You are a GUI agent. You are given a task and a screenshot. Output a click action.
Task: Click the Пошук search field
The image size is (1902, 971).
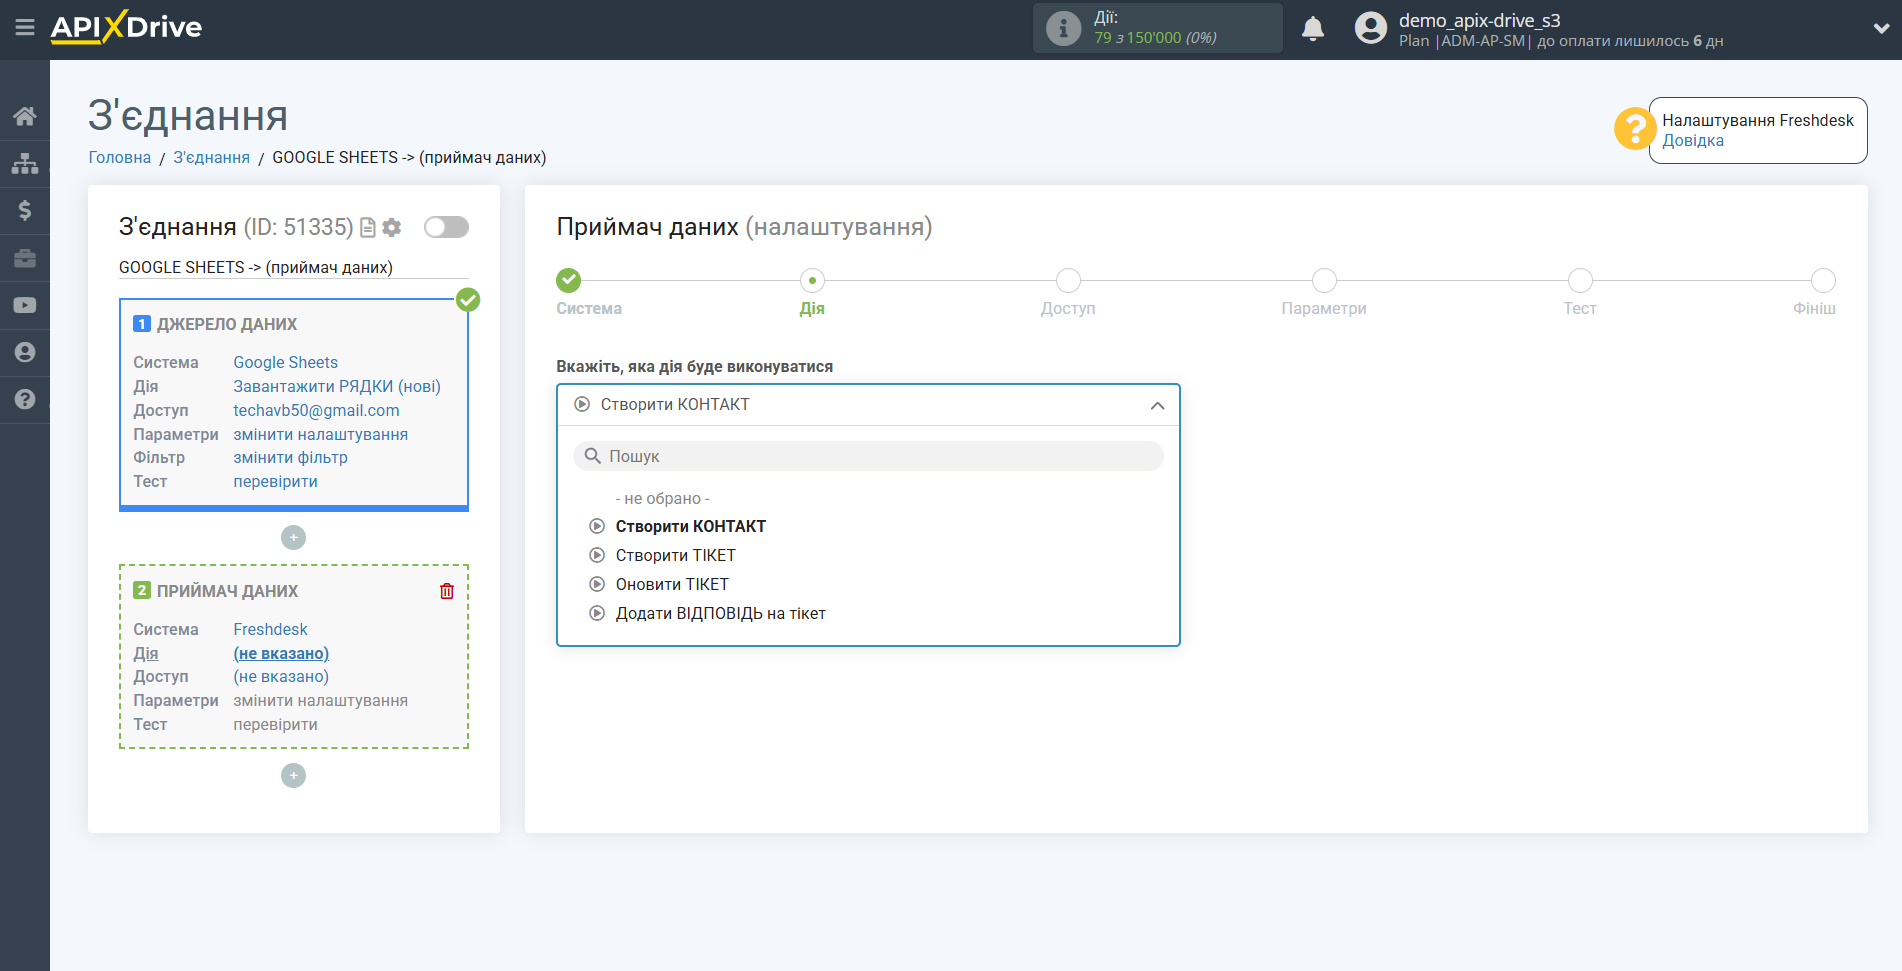pos(868,457)
